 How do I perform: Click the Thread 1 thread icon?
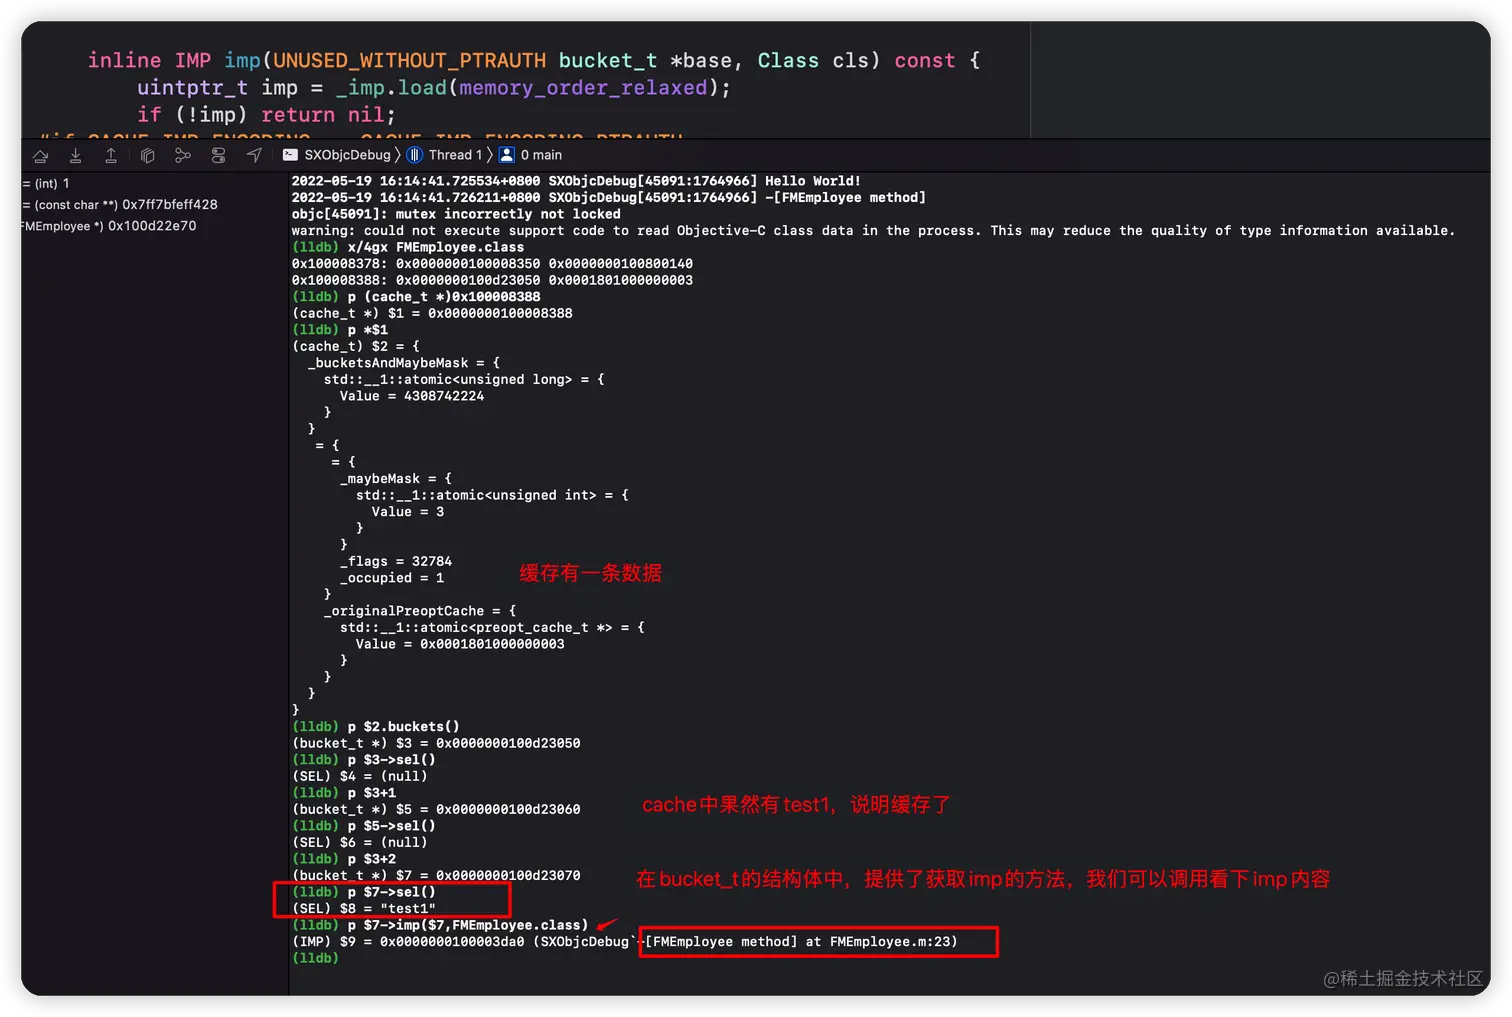415,155
